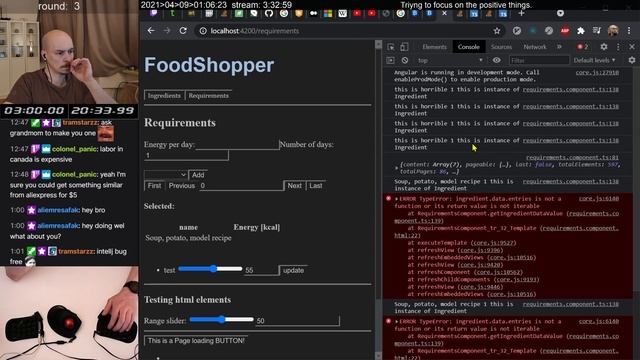Open DevTools three-dot menu
The image size is (640, 360).
coord(618,47)
